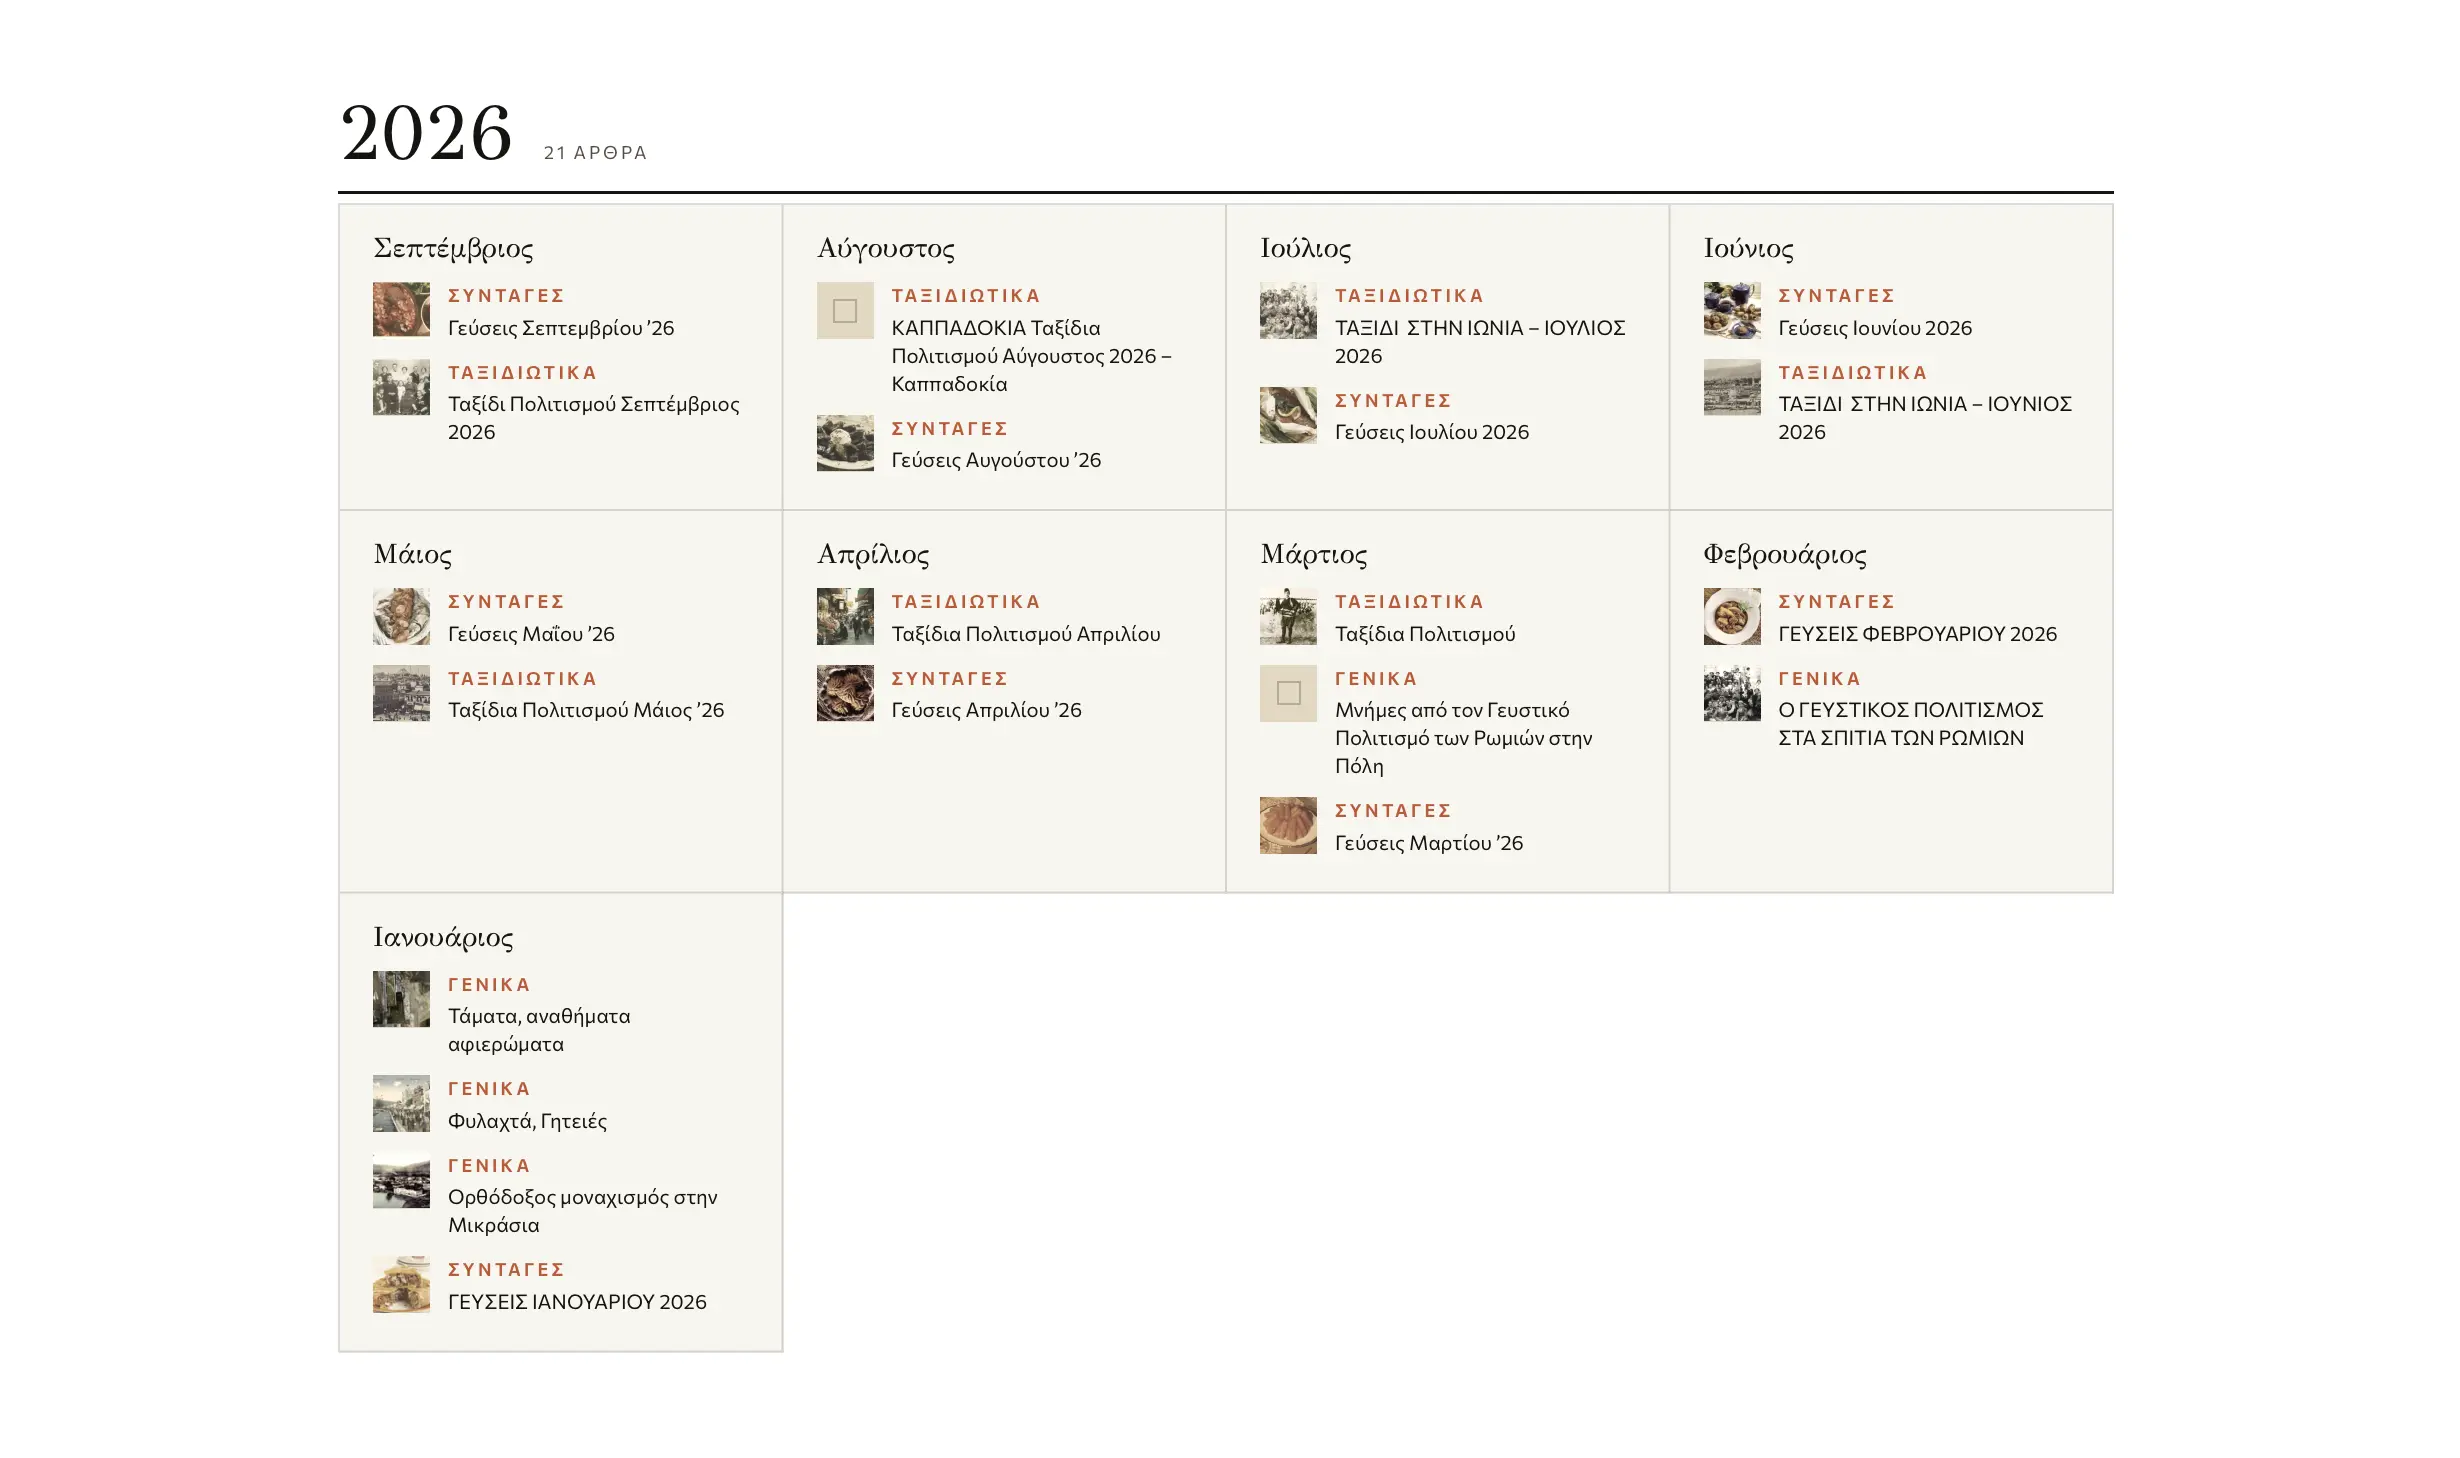Screen dimensions: 2460x1458
Task: Open March 'Ταξίδια Πολιτισμού' article
Action: click(1425, 634)
